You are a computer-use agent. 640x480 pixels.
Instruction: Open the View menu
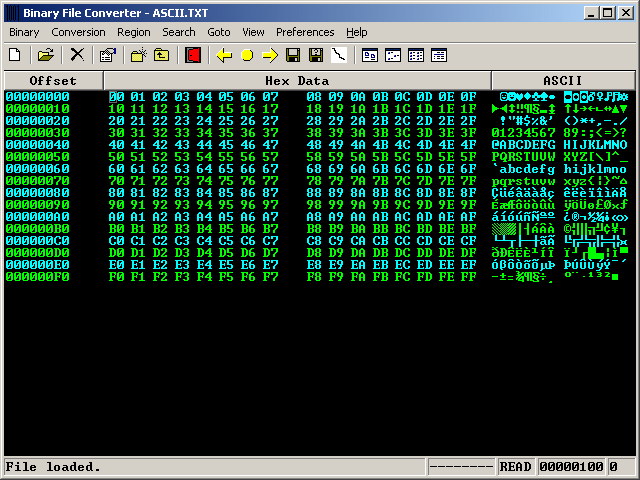click(253, 32)
